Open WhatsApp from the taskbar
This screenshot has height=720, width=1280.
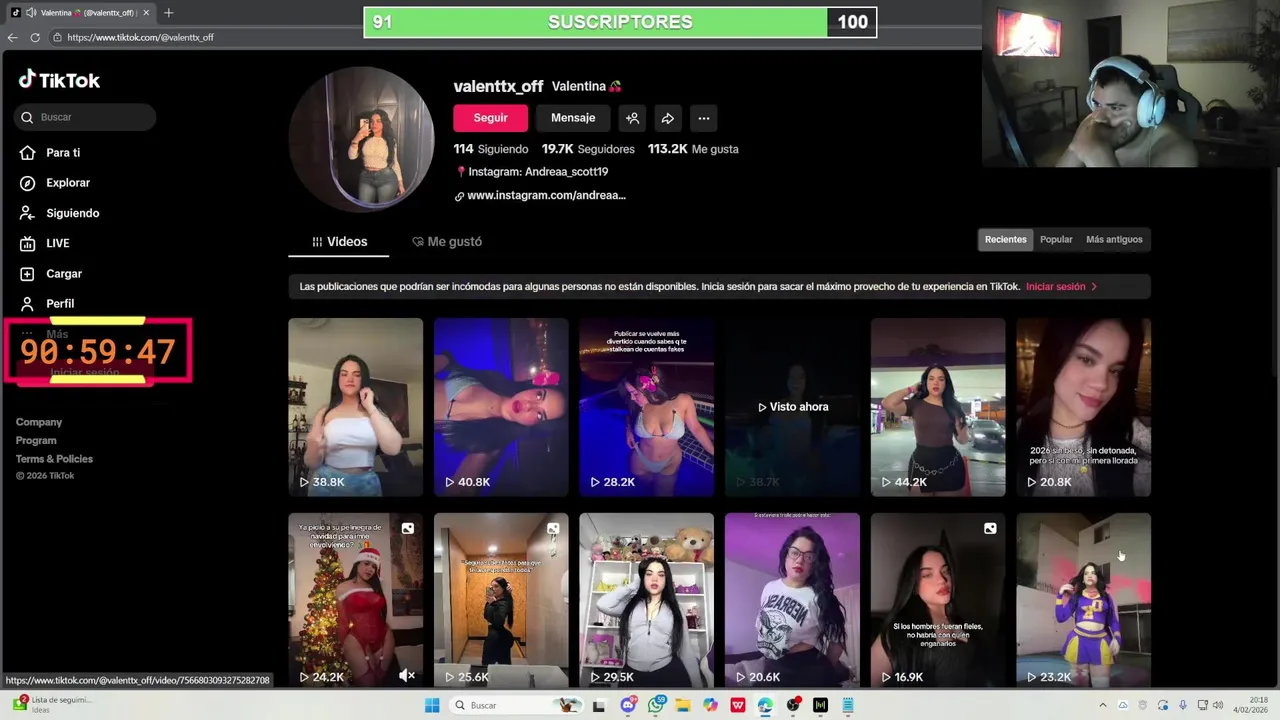656,705
